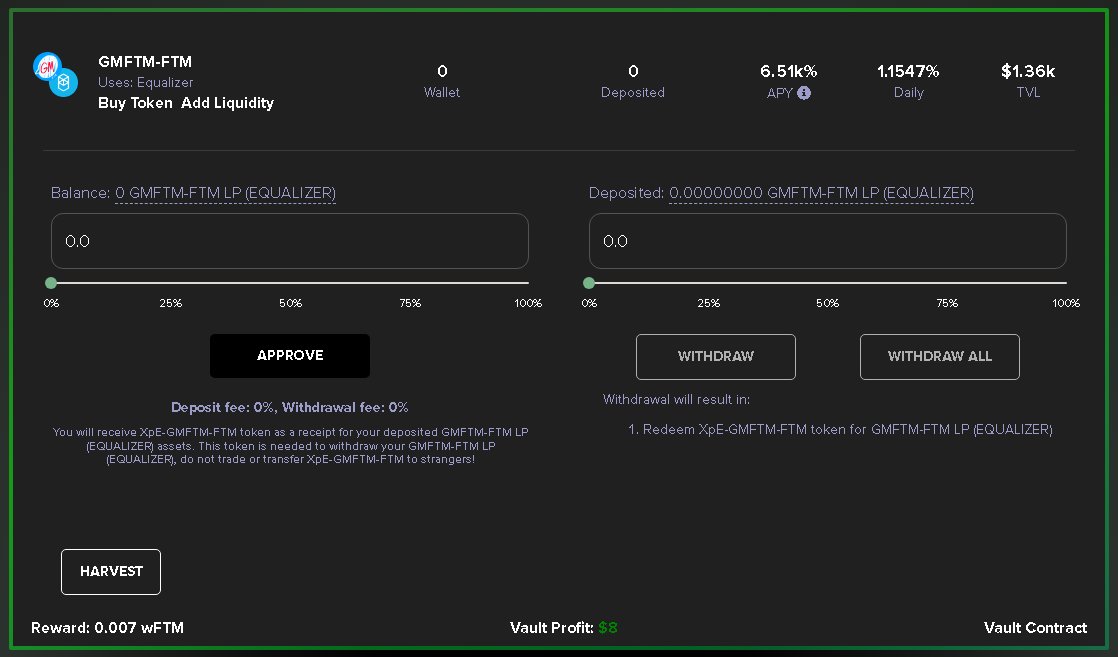Click the XpE-GMFTM-FTM receipt notice paragraph

point(290,445)
